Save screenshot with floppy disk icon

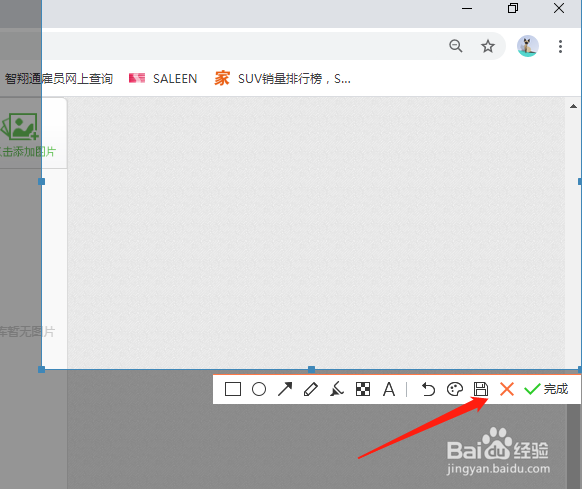tap(481, 389)
